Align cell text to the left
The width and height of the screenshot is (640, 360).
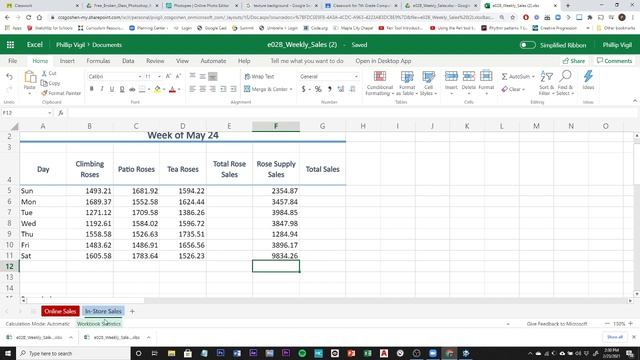[192, 89]
